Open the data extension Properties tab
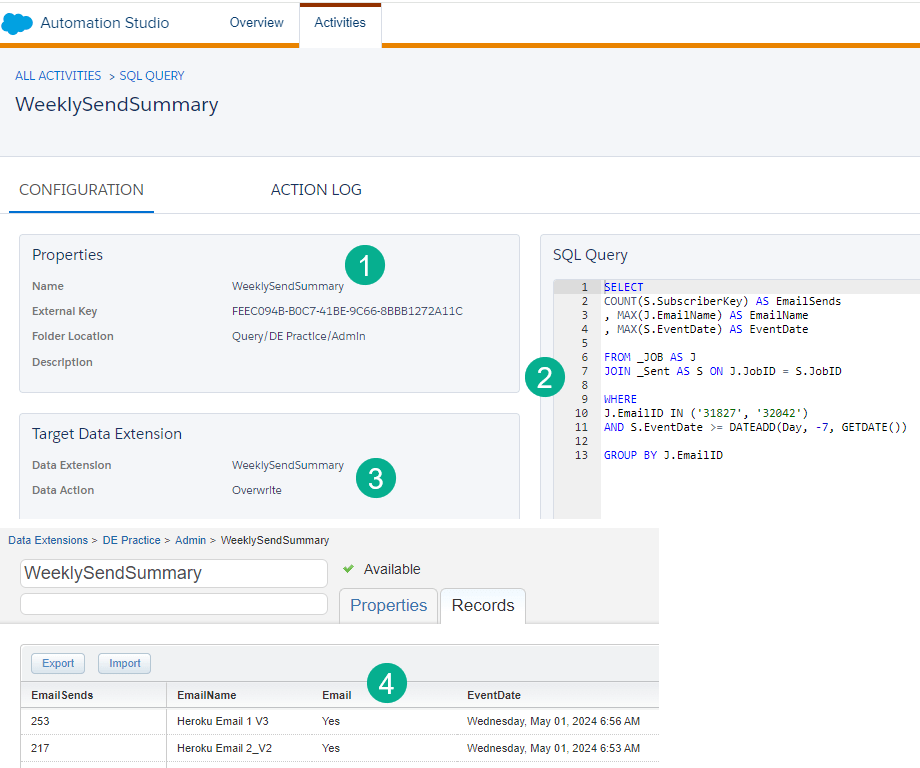 389,605
